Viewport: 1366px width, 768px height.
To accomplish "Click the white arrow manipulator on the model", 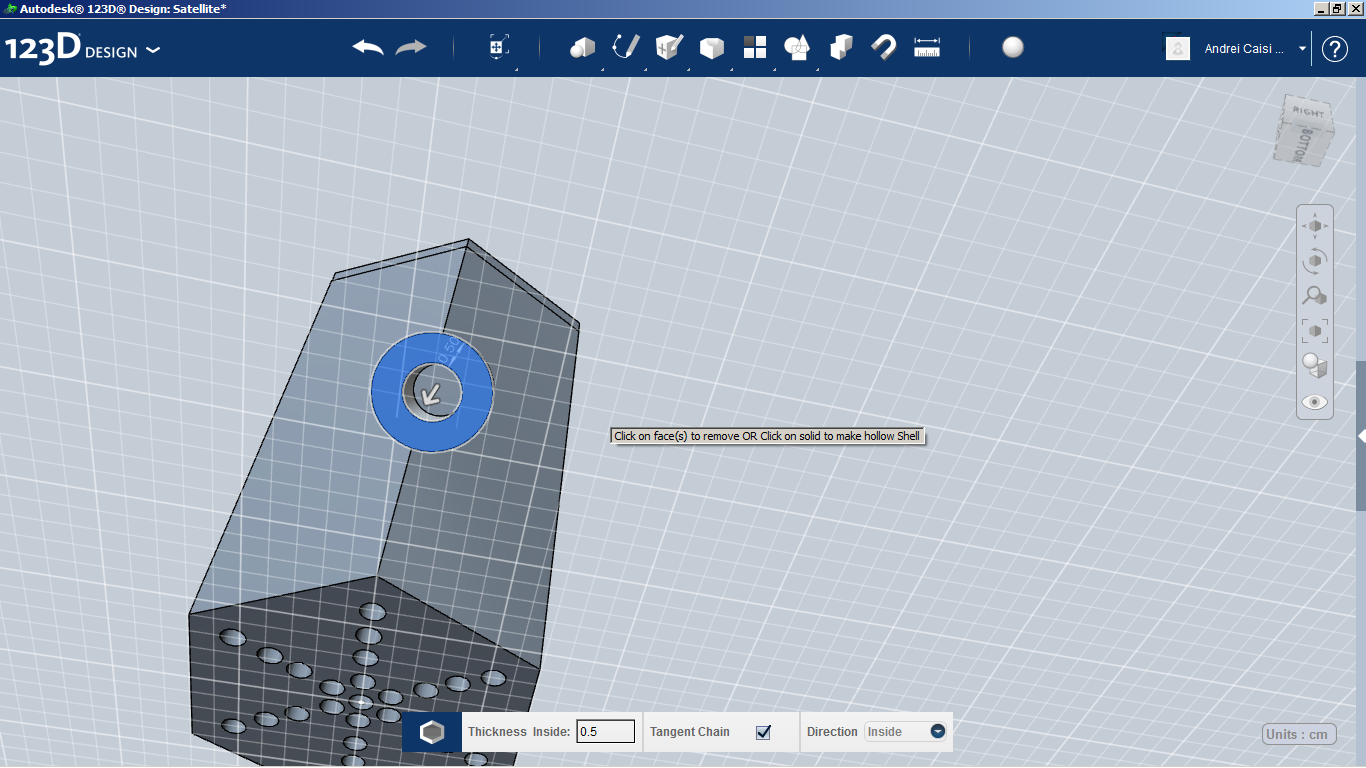I will coord(431,395).
